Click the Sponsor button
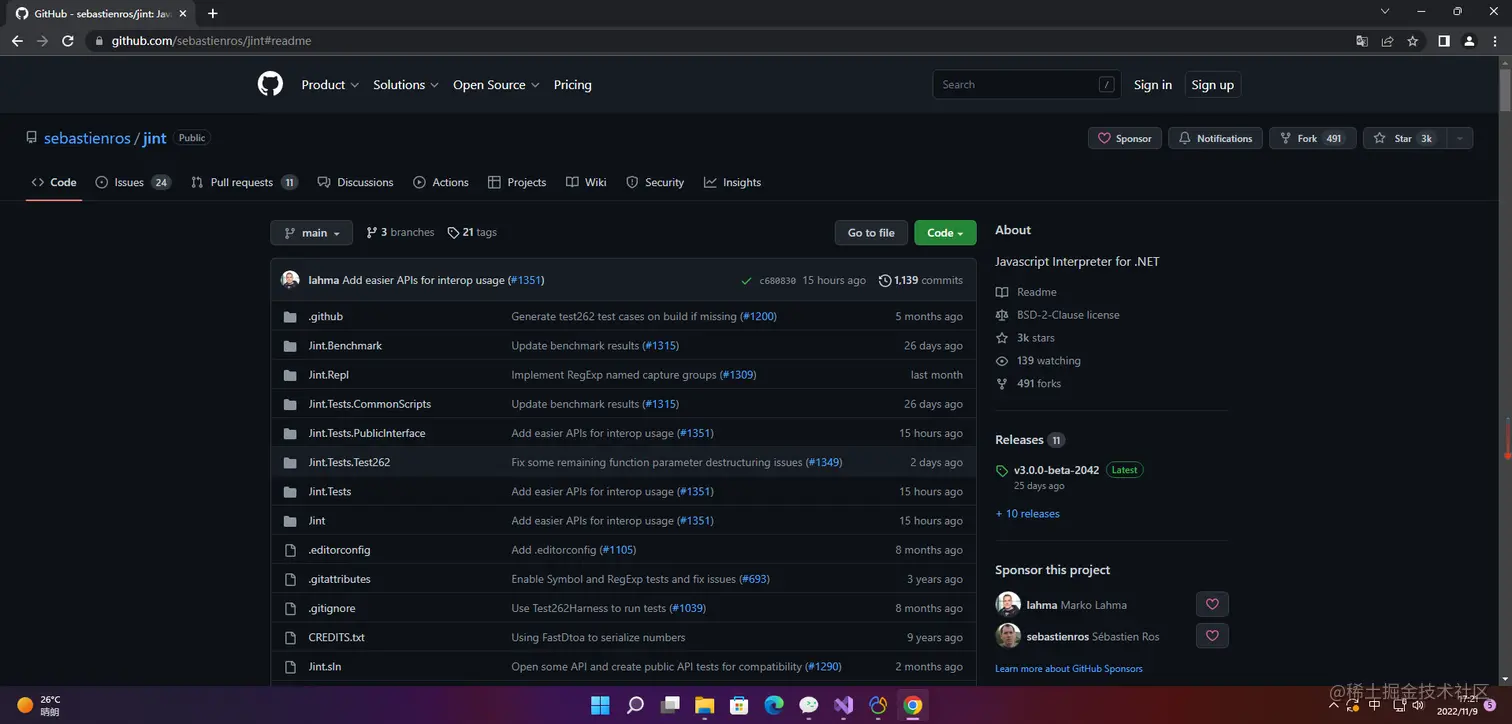 (1125, 138)
